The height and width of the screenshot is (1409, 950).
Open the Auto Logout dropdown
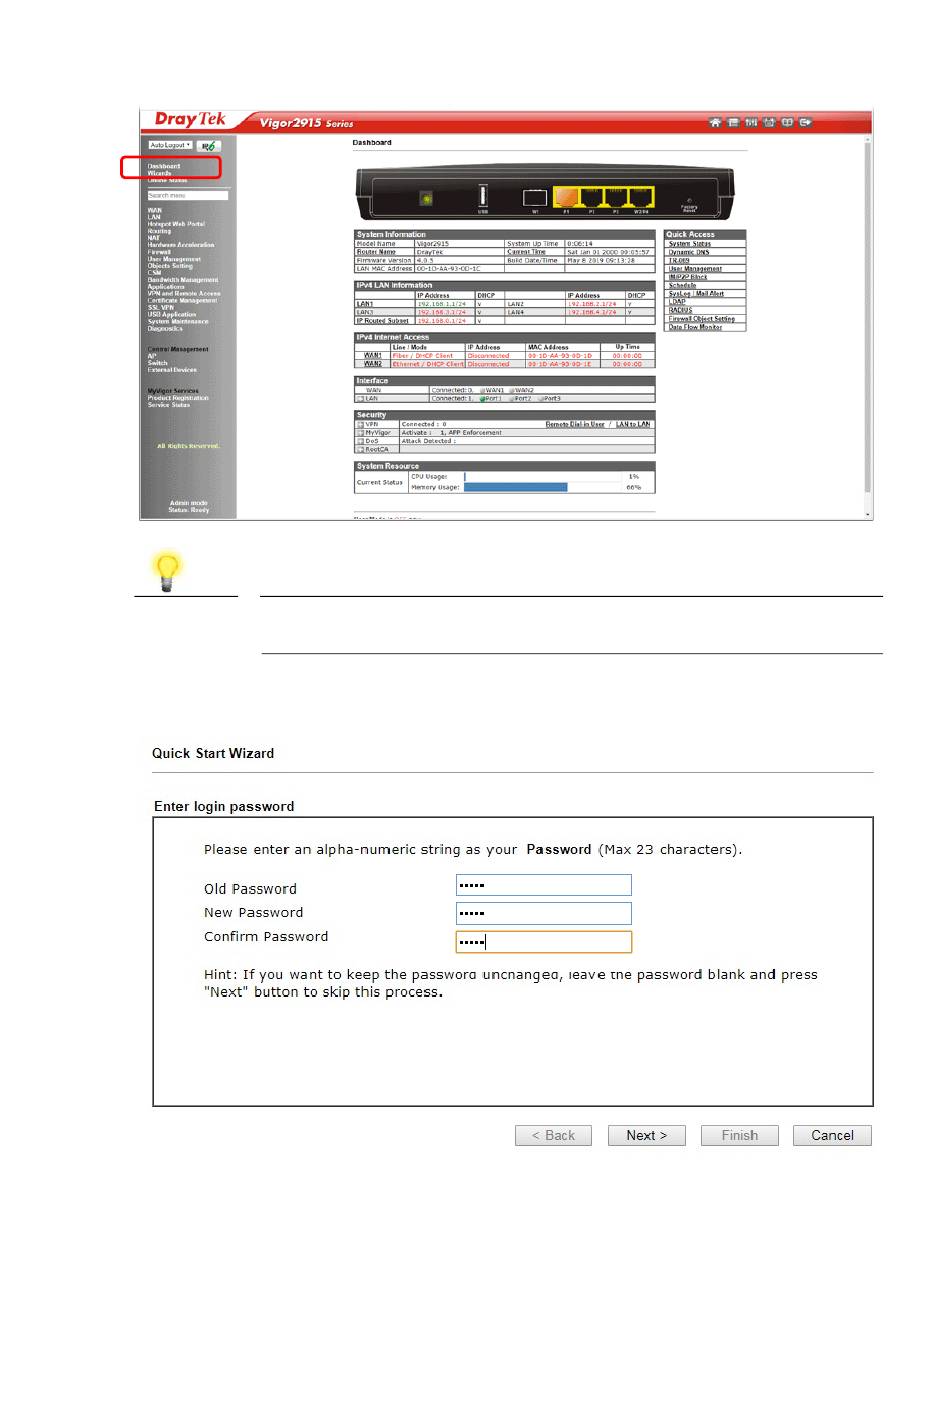point(170,145)
